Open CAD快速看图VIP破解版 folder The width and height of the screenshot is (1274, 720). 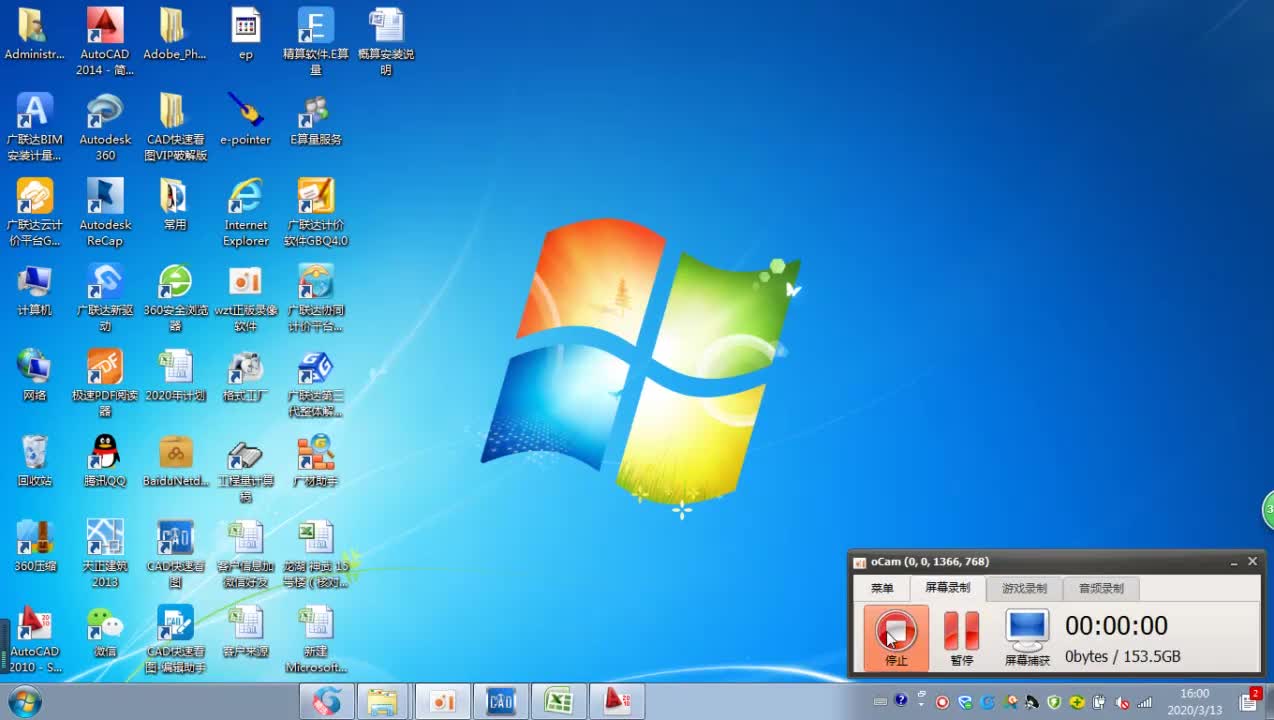click(x=175, y=127)
